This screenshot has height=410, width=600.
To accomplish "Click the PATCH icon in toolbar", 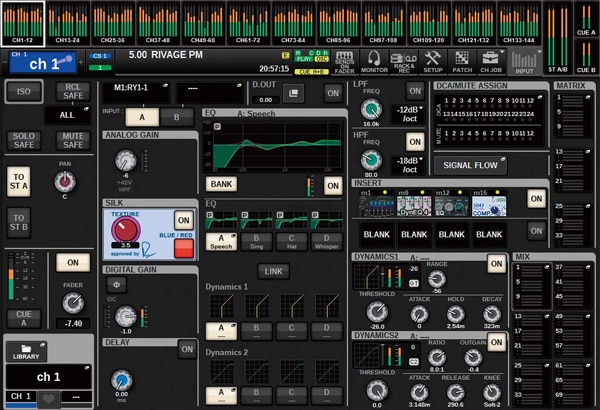I will 461,61.
